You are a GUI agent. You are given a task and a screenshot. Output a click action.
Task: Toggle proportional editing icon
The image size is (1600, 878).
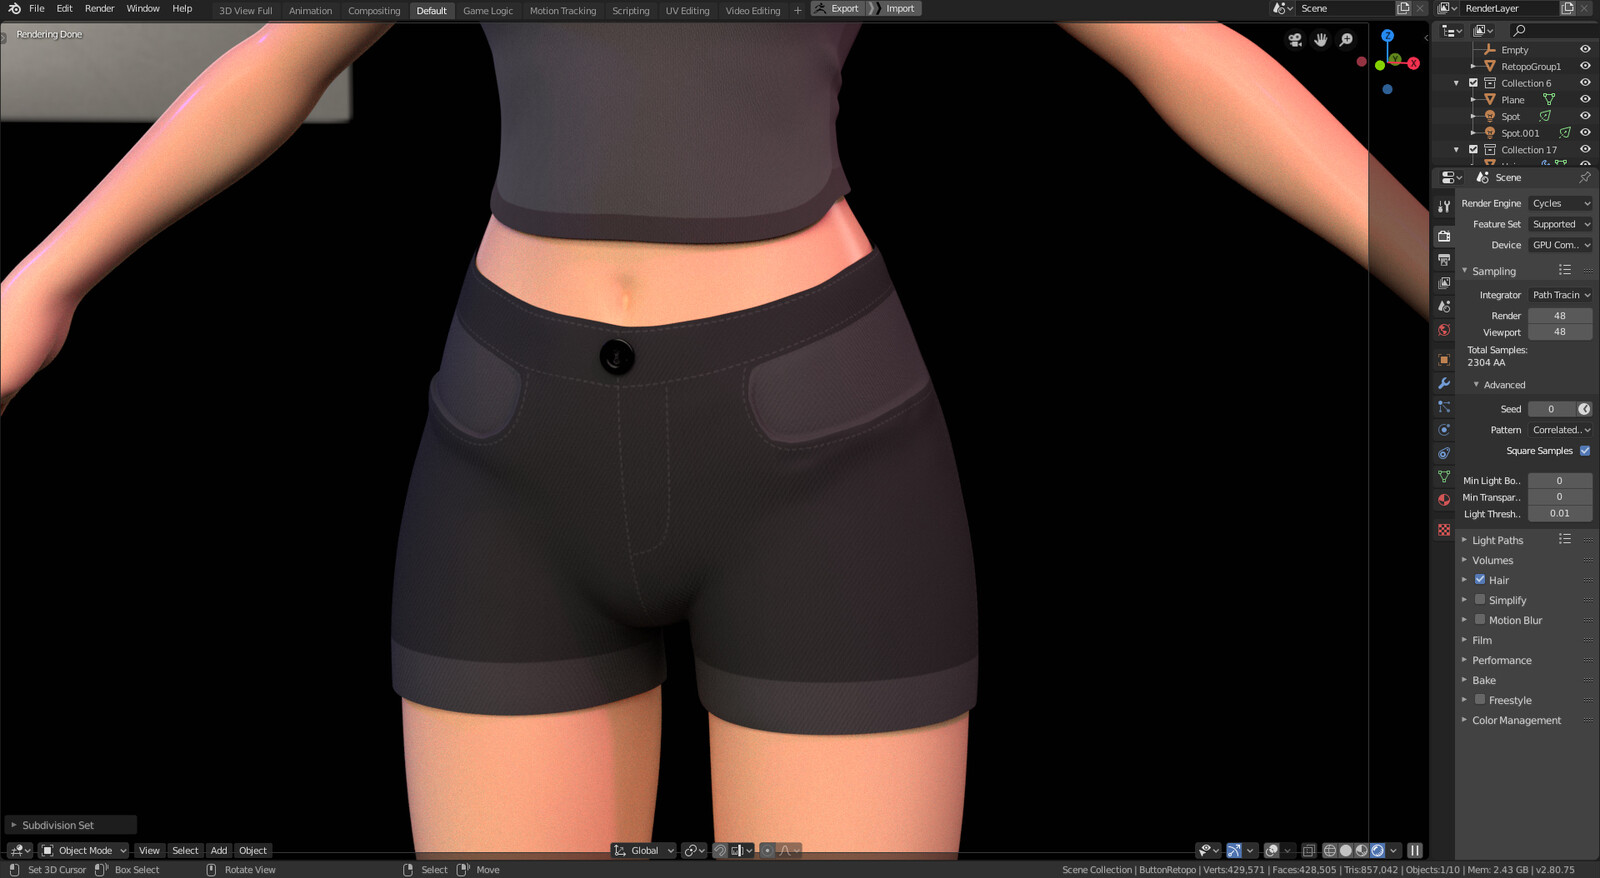point(767,851)
